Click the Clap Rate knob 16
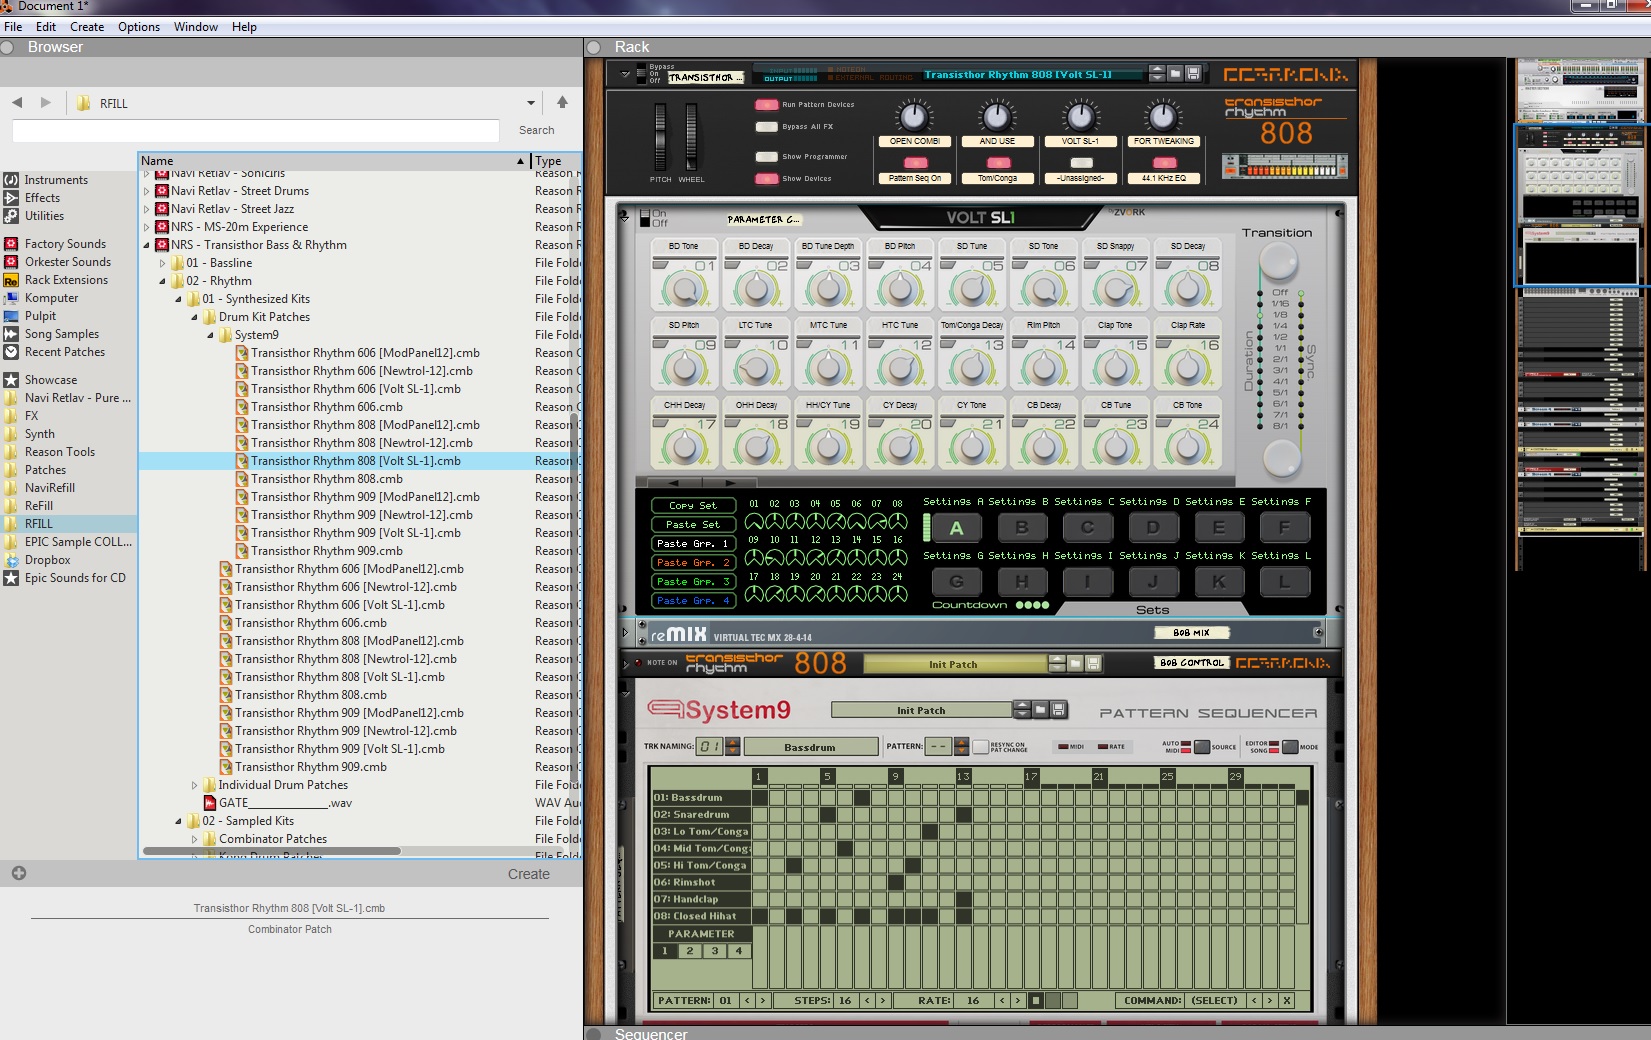This screenshot has height=1040, width=1651. [x=1187, y=368]
